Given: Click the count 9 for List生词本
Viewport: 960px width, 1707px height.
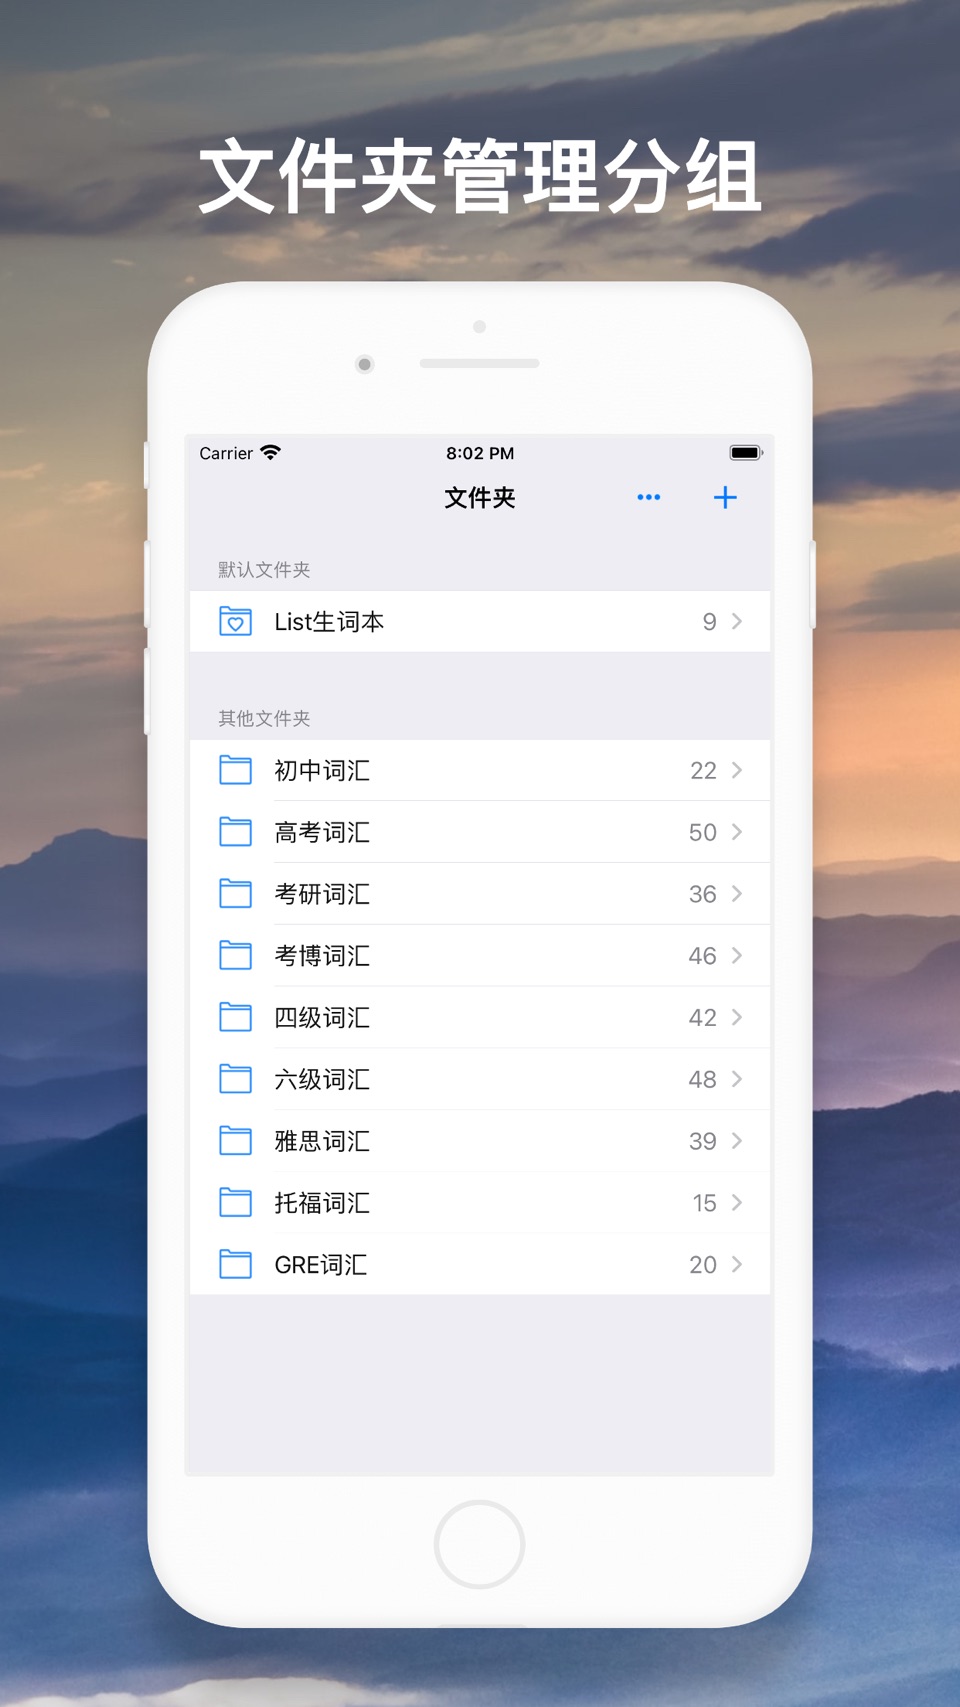Looking at the screenshot, I should click(x=709, y=622).
